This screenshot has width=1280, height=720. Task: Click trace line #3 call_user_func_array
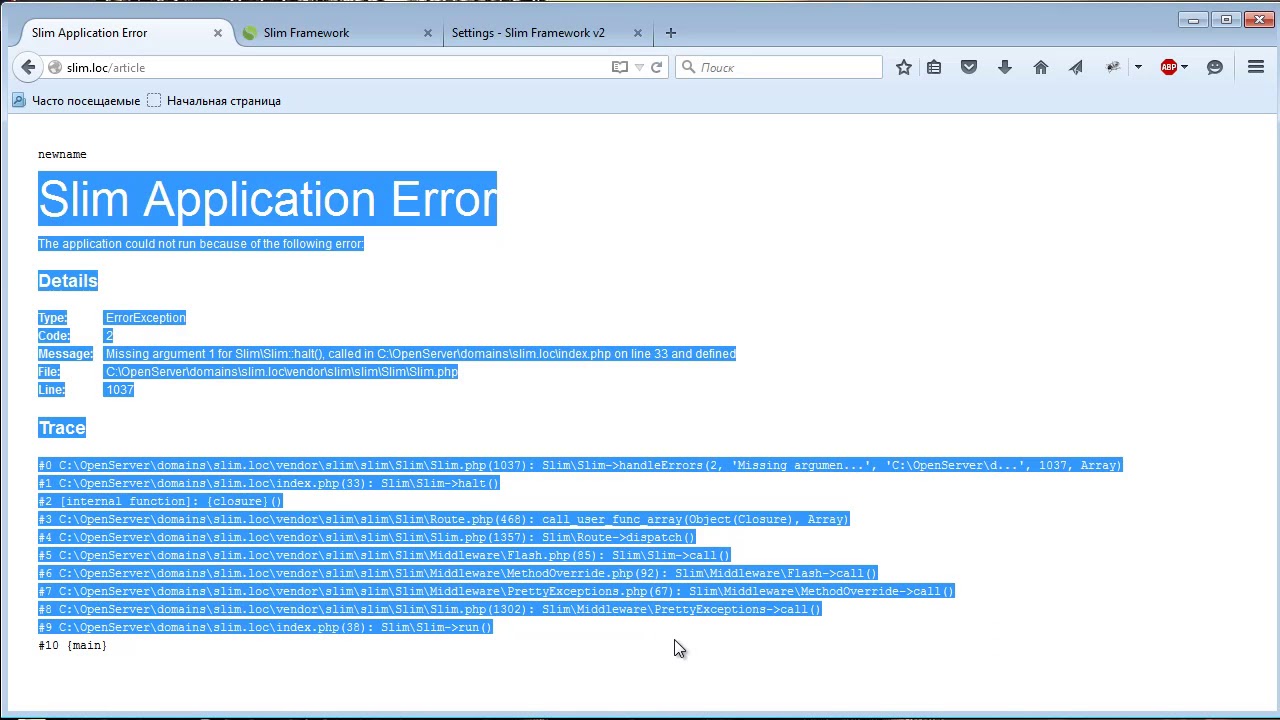point(443,519)
